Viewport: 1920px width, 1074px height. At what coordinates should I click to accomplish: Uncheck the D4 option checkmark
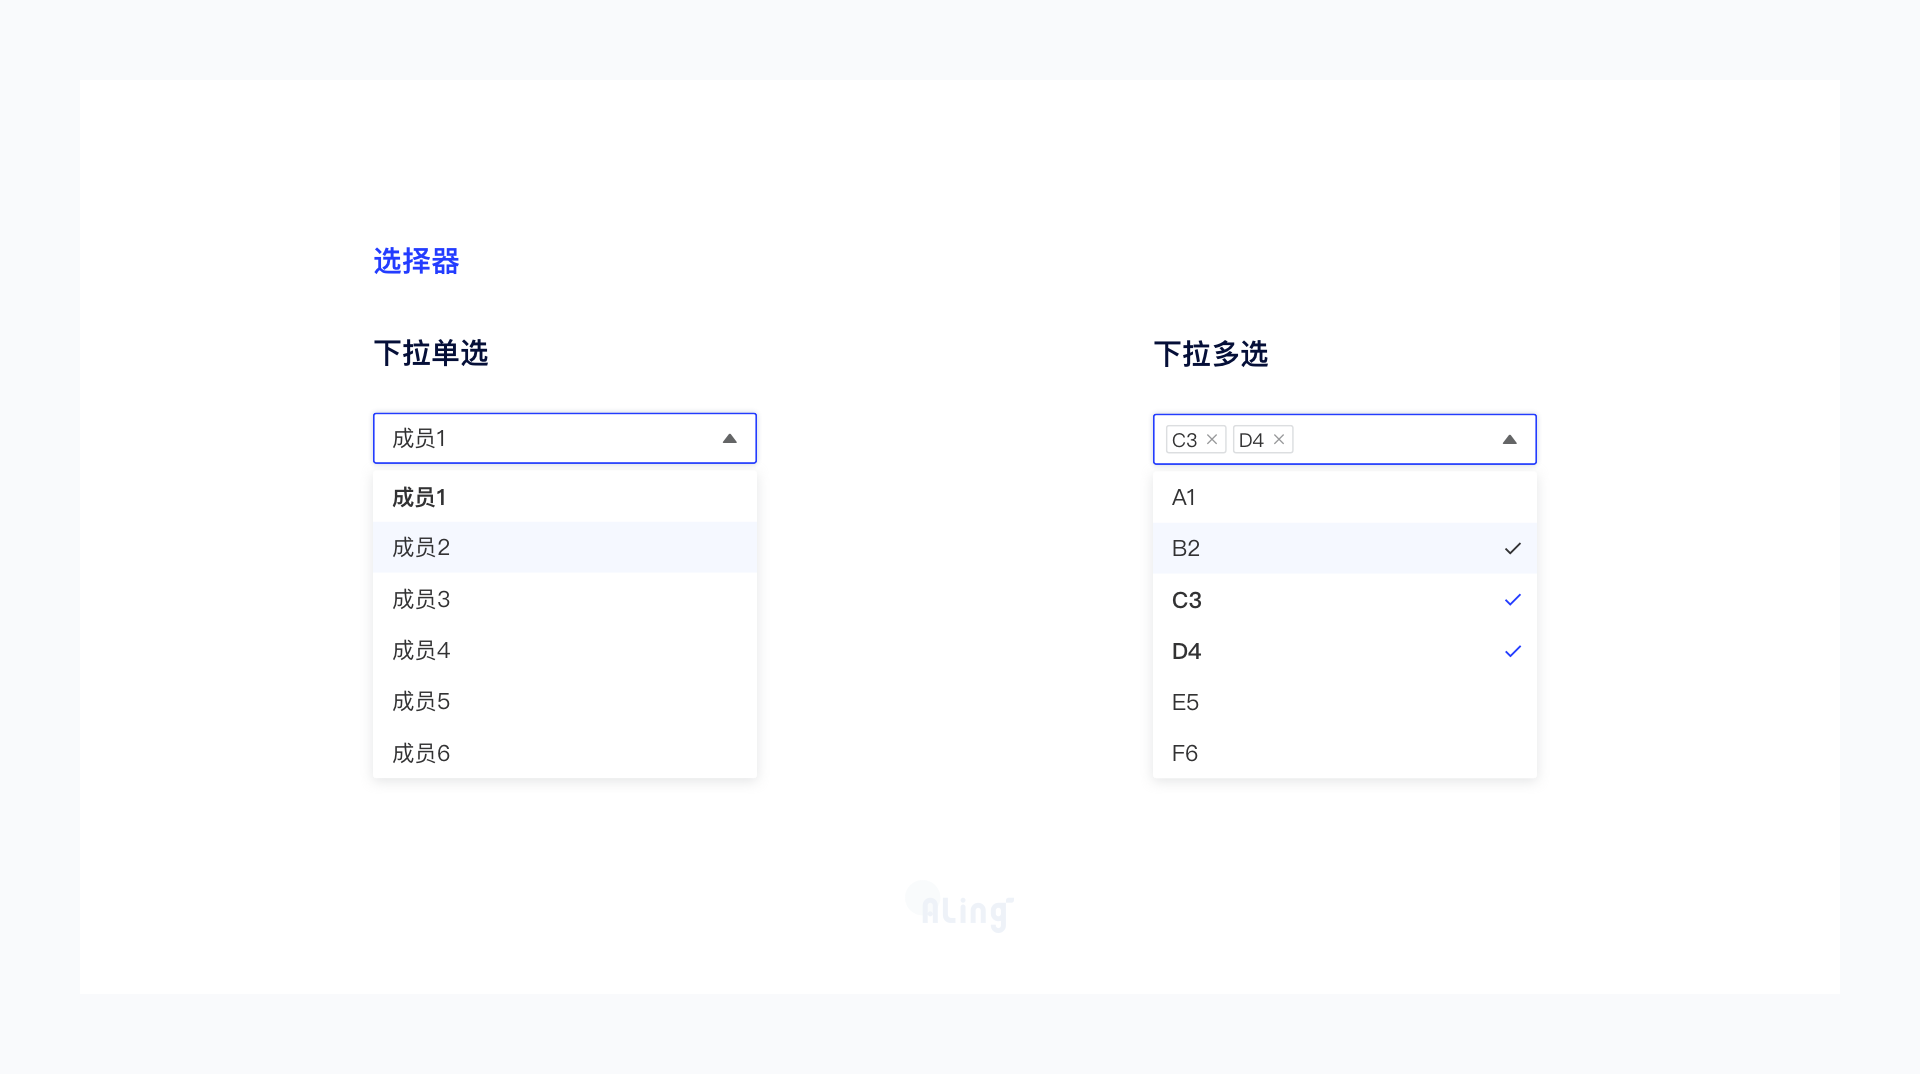pos(1513,651)
